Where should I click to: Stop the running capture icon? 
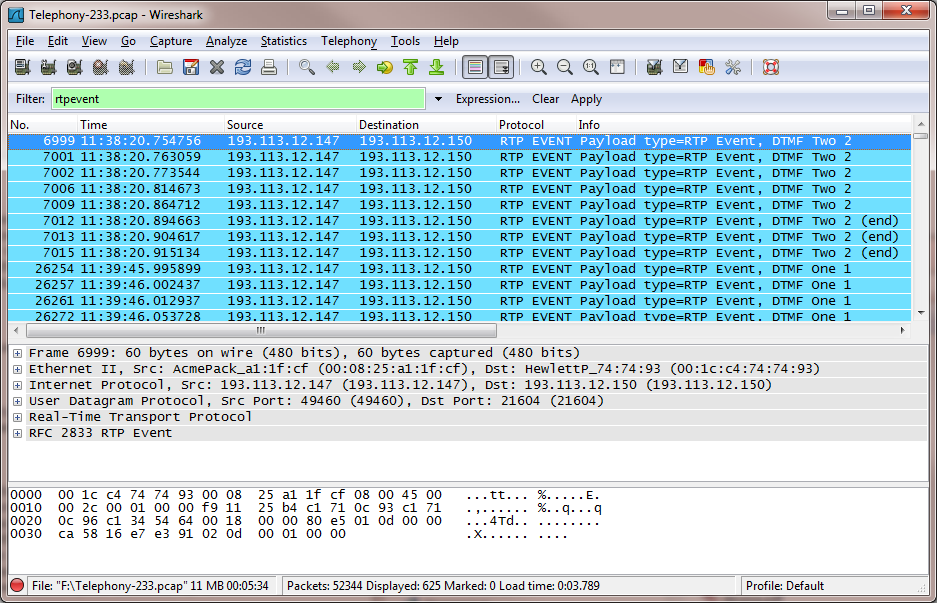(x=100, y=67)
